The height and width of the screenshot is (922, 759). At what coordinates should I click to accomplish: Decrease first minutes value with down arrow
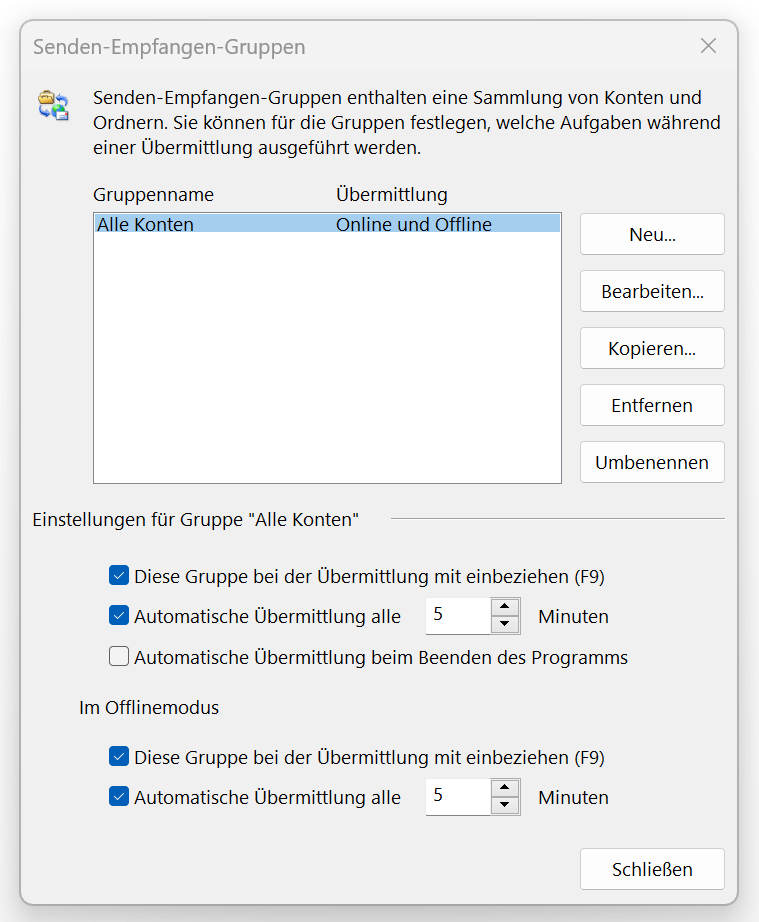(506, 625)
